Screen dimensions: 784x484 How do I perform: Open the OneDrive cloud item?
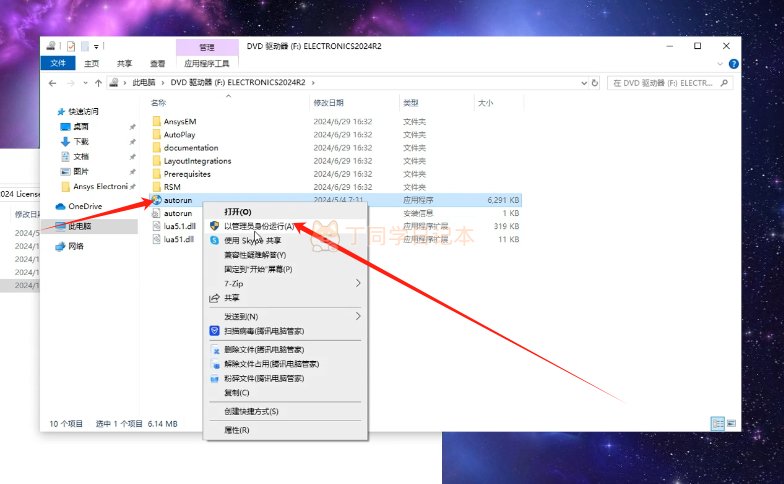pos(78,206)
